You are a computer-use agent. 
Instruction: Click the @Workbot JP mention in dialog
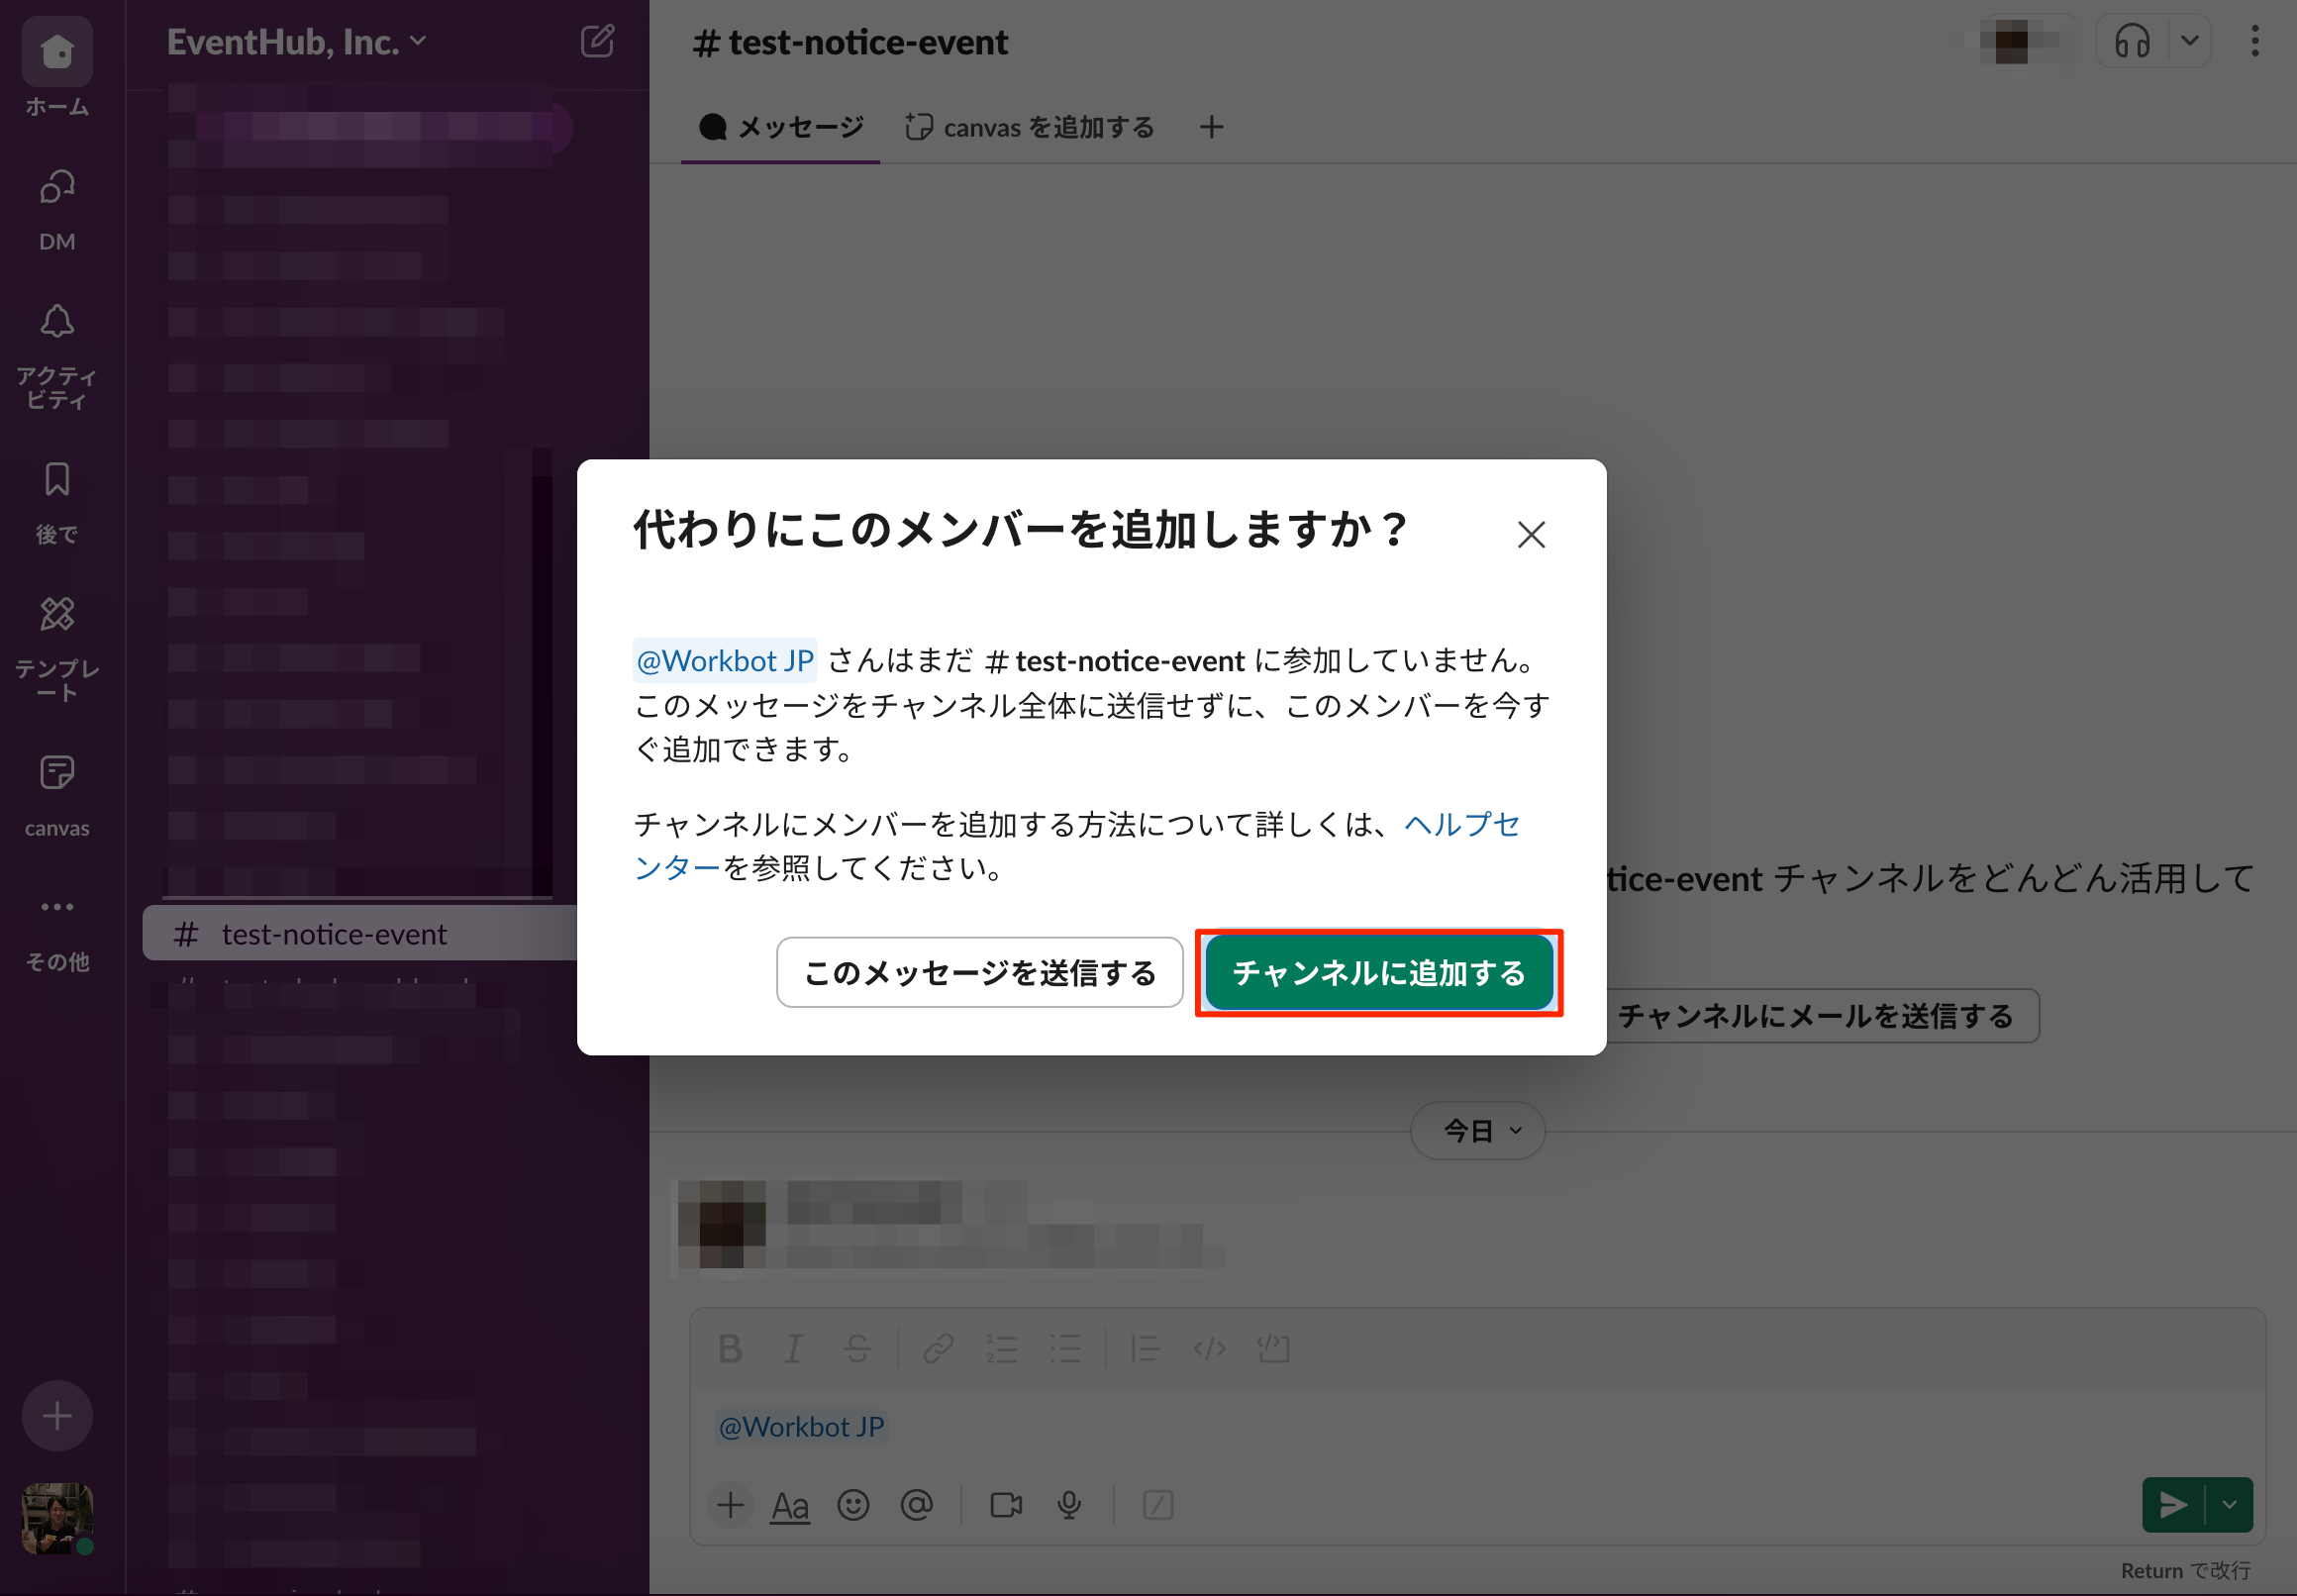725,660
